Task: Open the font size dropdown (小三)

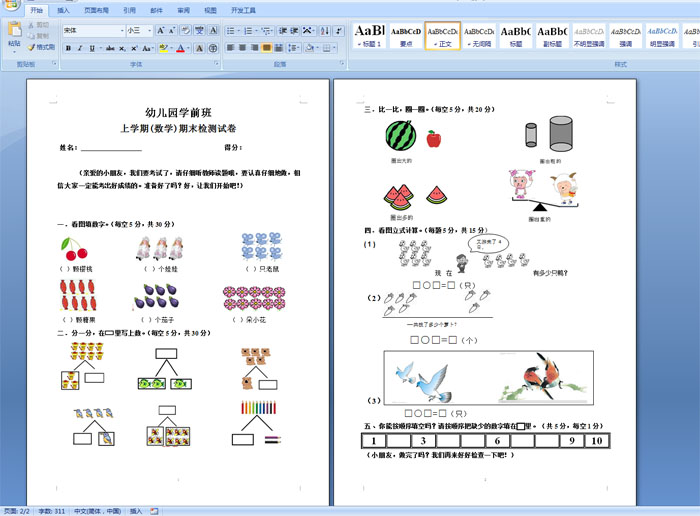Action: (150, 30)
